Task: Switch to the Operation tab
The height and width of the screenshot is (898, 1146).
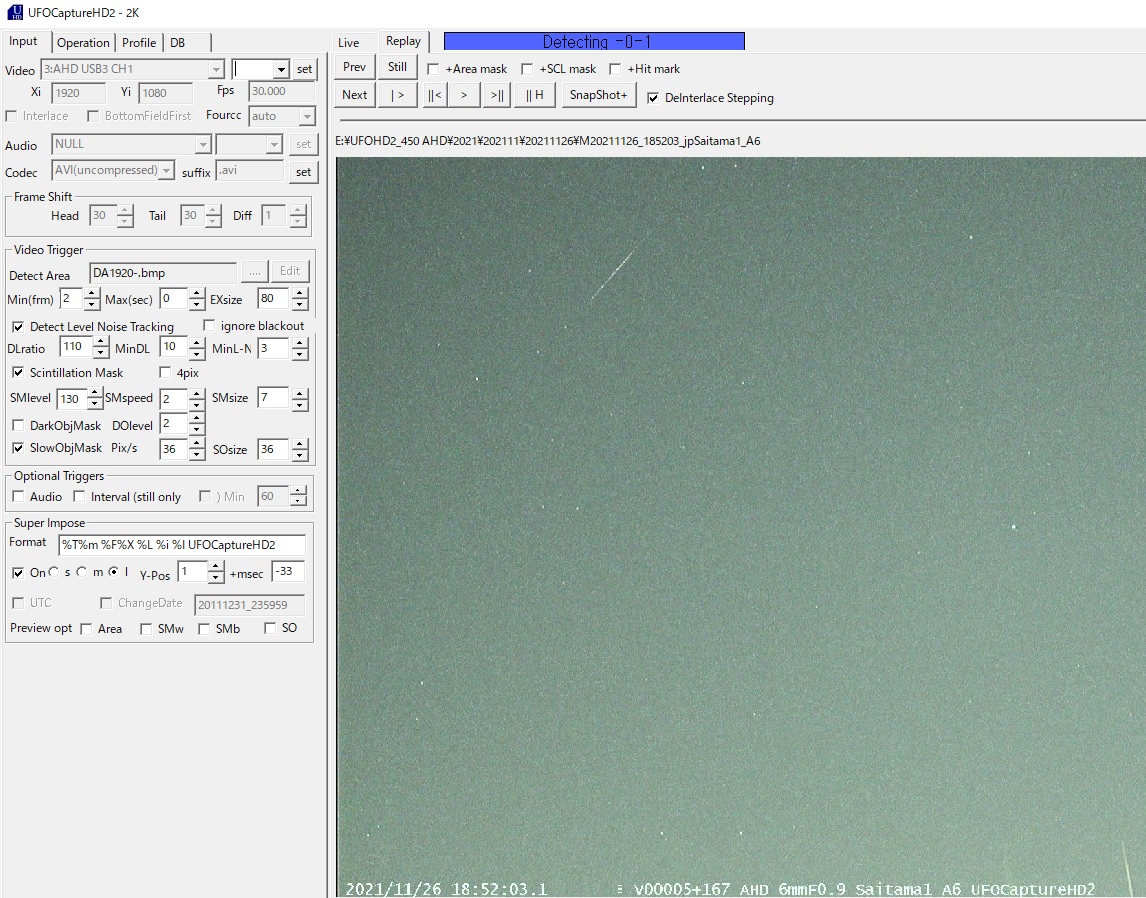Action: coord(83,43)
